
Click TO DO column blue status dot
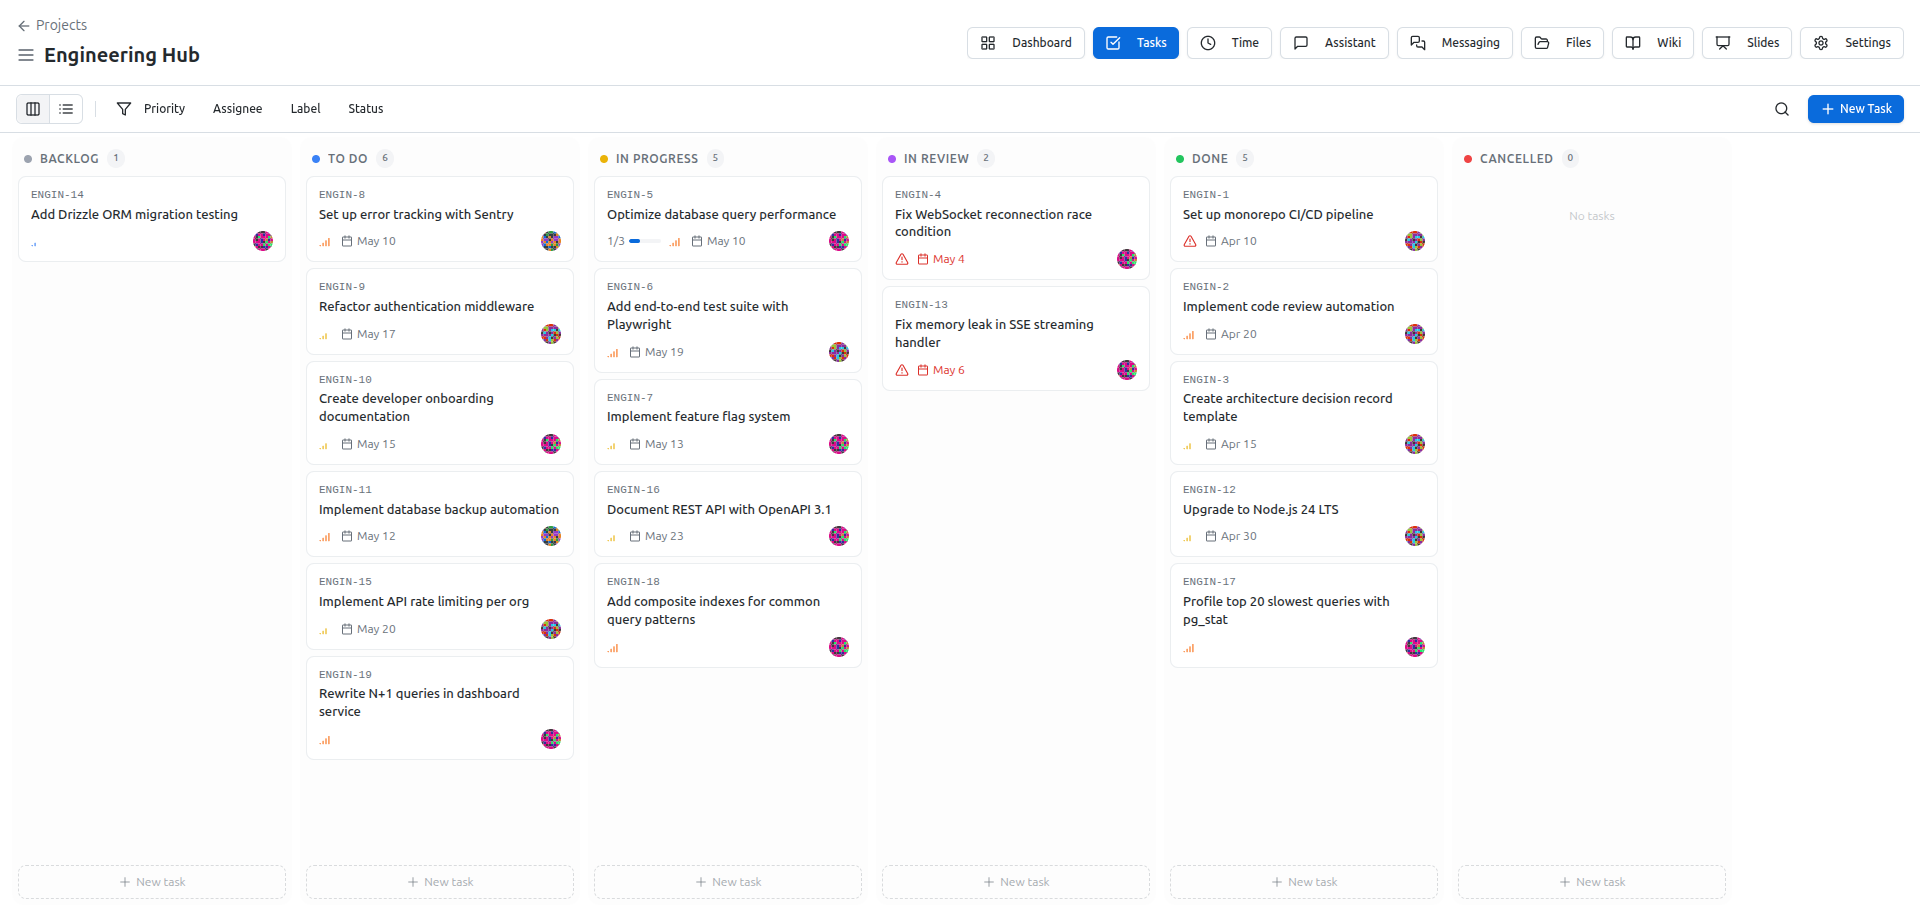(x=316, y=159)
